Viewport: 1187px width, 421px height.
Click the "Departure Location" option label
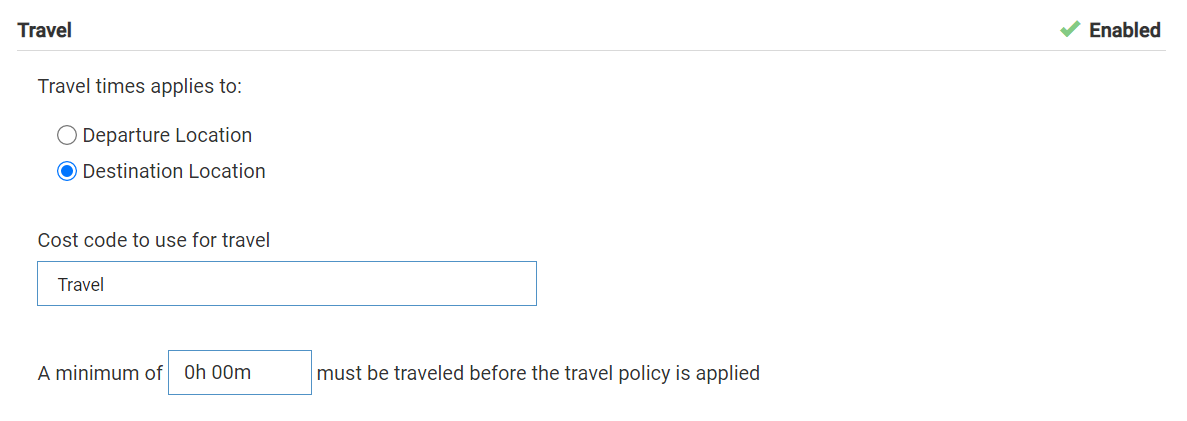click(167, 135)
